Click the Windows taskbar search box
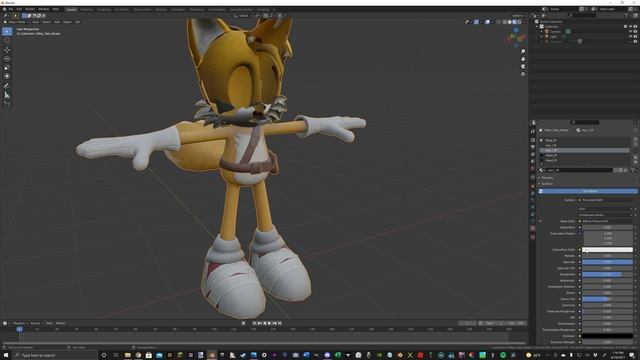This screenshot has width=640, height=360. 55,355
